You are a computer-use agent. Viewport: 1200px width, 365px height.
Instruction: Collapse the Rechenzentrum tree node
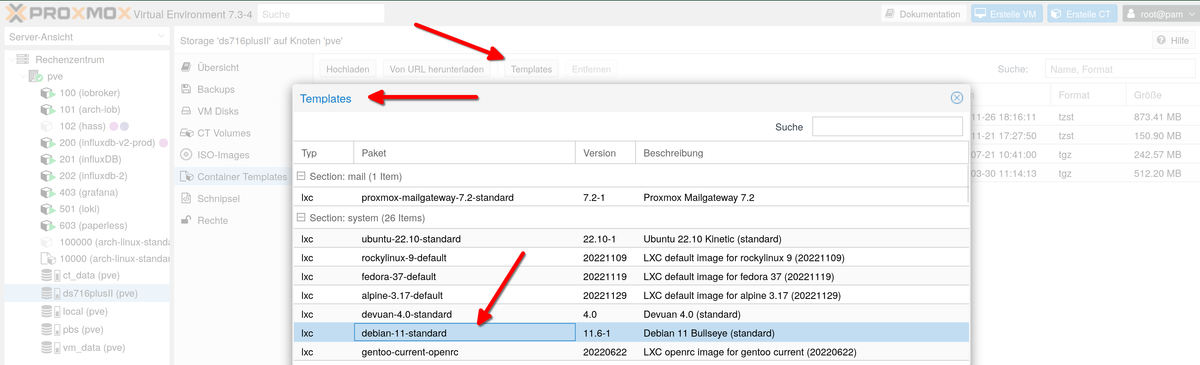(11, 60)
